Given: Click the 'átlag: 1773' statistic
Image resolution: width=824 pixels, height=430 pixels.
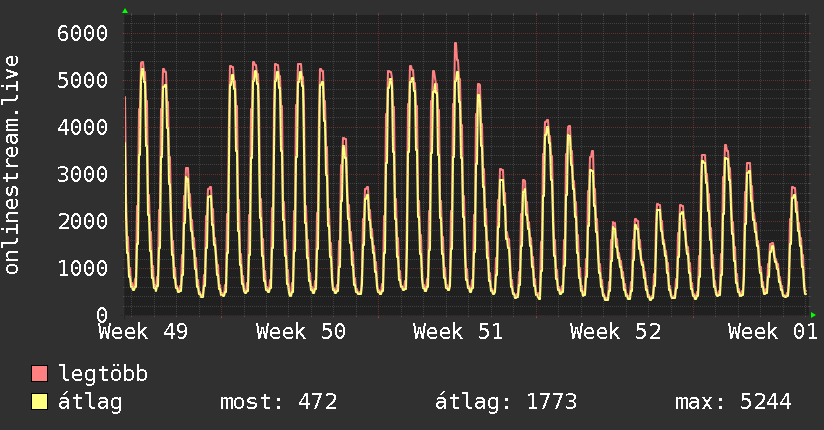Looking at the screenshot, I should coord(506,402).
